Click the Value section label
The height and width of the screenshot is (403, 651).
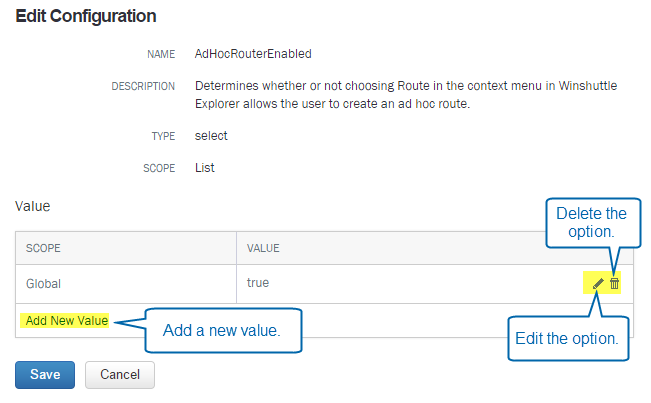tap(32, 206)
